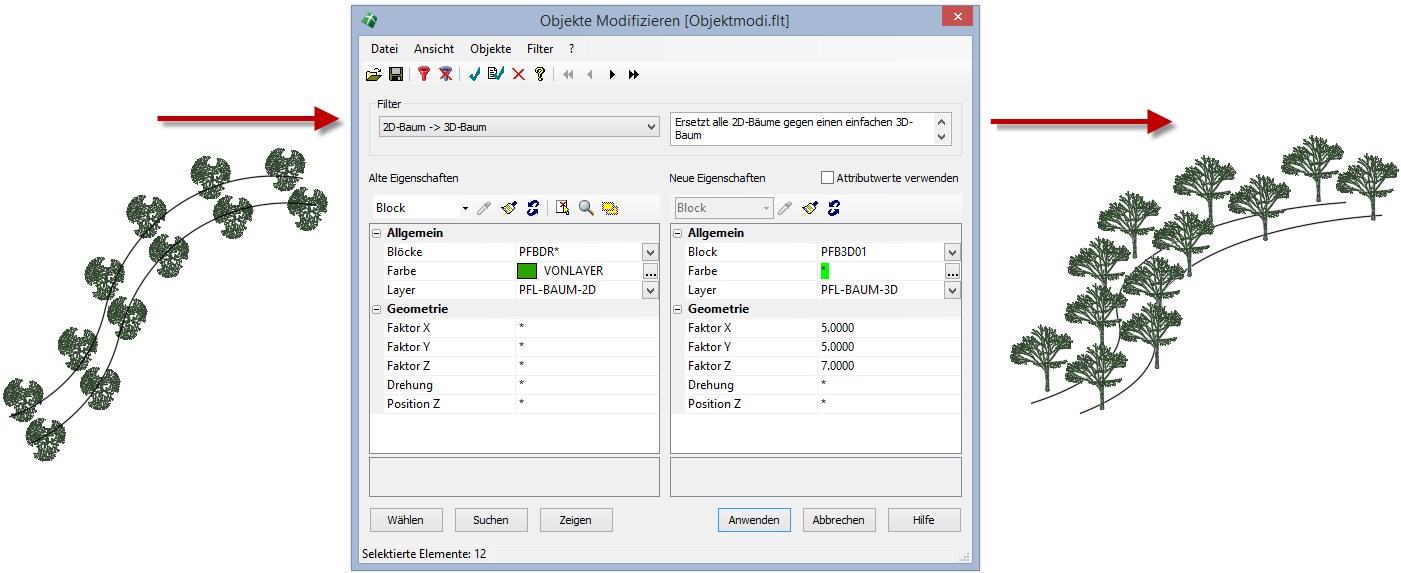Viewport: 1401px width, 573px height.
Task: Click the crossed-out funnel remove filter icon
Action: pyautogui.click(x=446, y=74)
